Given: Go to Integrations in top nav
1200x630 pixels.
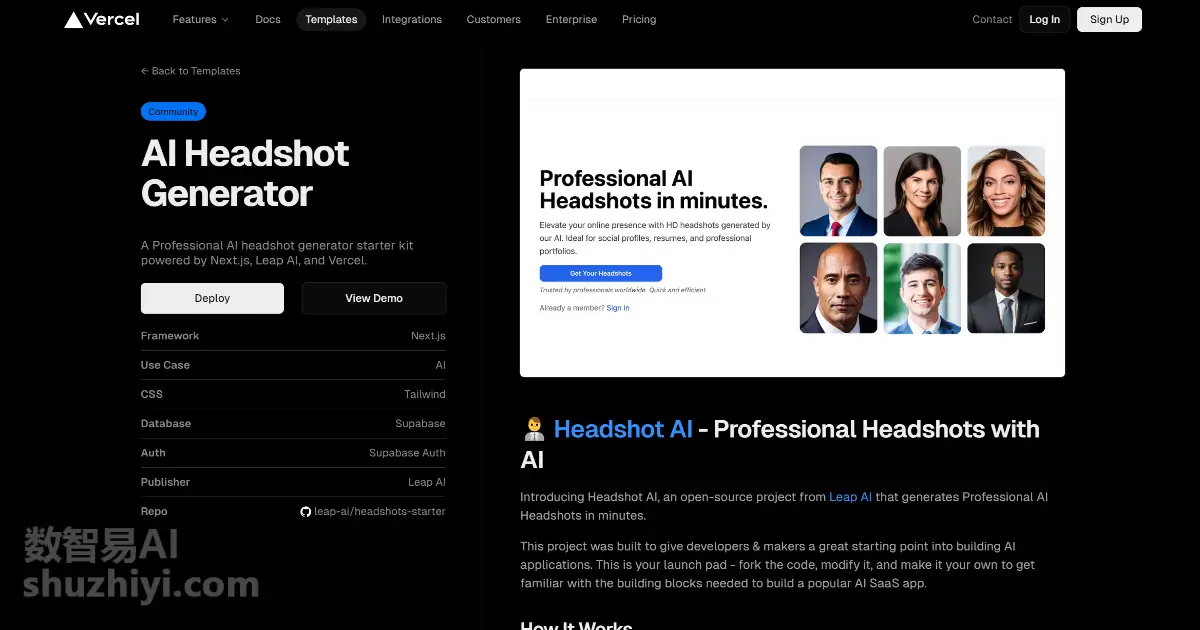Looking at the screenshot, I should coord(412,19).
